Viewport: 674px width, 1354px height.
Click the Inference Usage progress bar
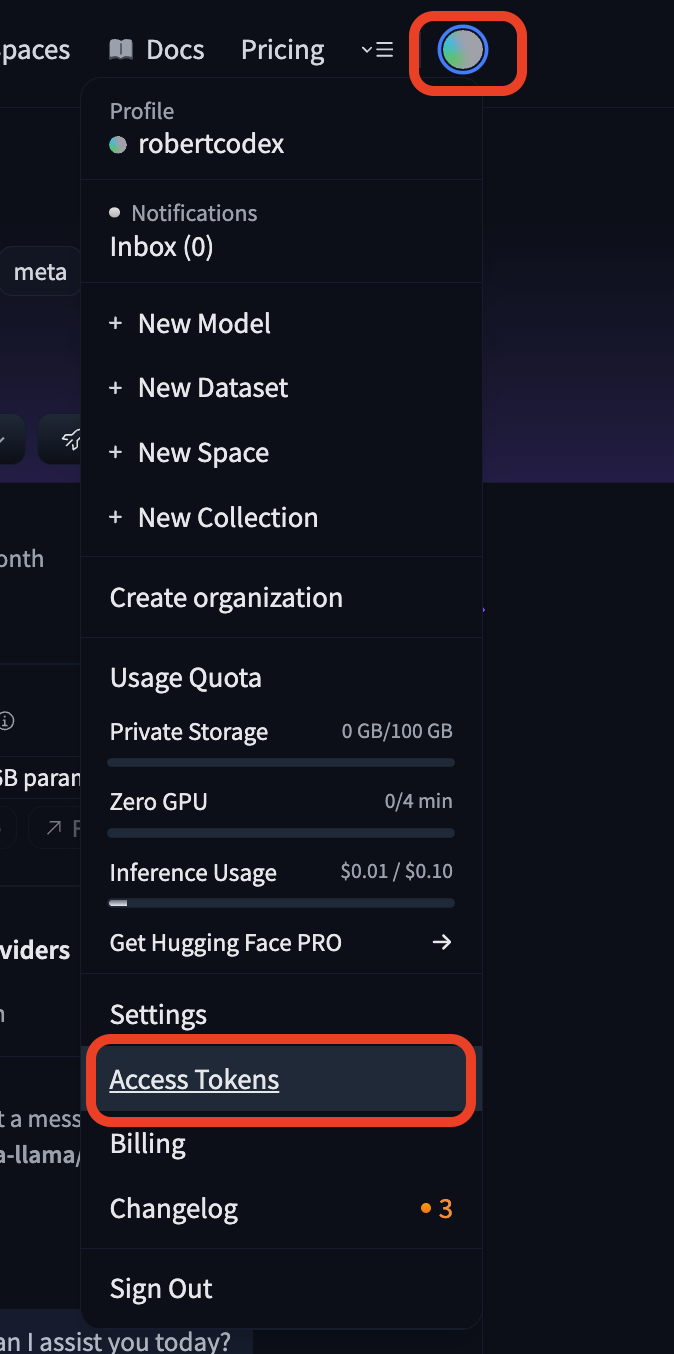point(280,902)
